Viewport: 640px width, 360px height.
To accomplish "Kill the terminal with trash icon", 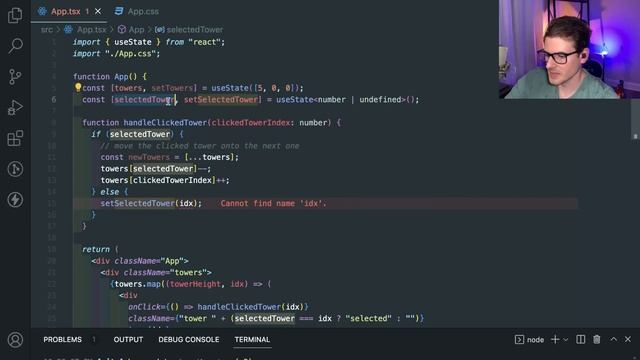I will point(597,340).
